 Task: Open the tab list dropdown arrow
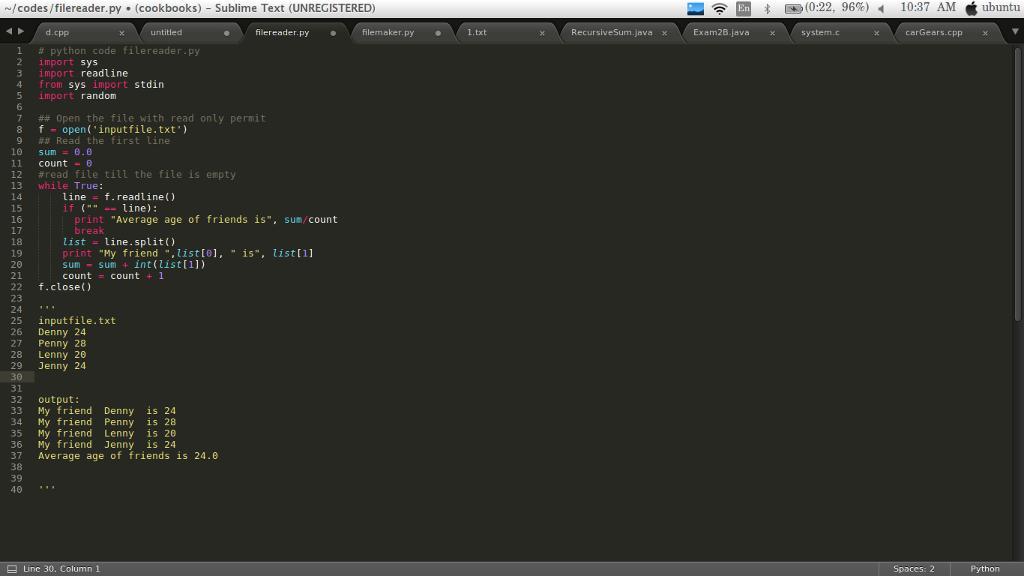pyautogui.click(x=1015, y=32)
